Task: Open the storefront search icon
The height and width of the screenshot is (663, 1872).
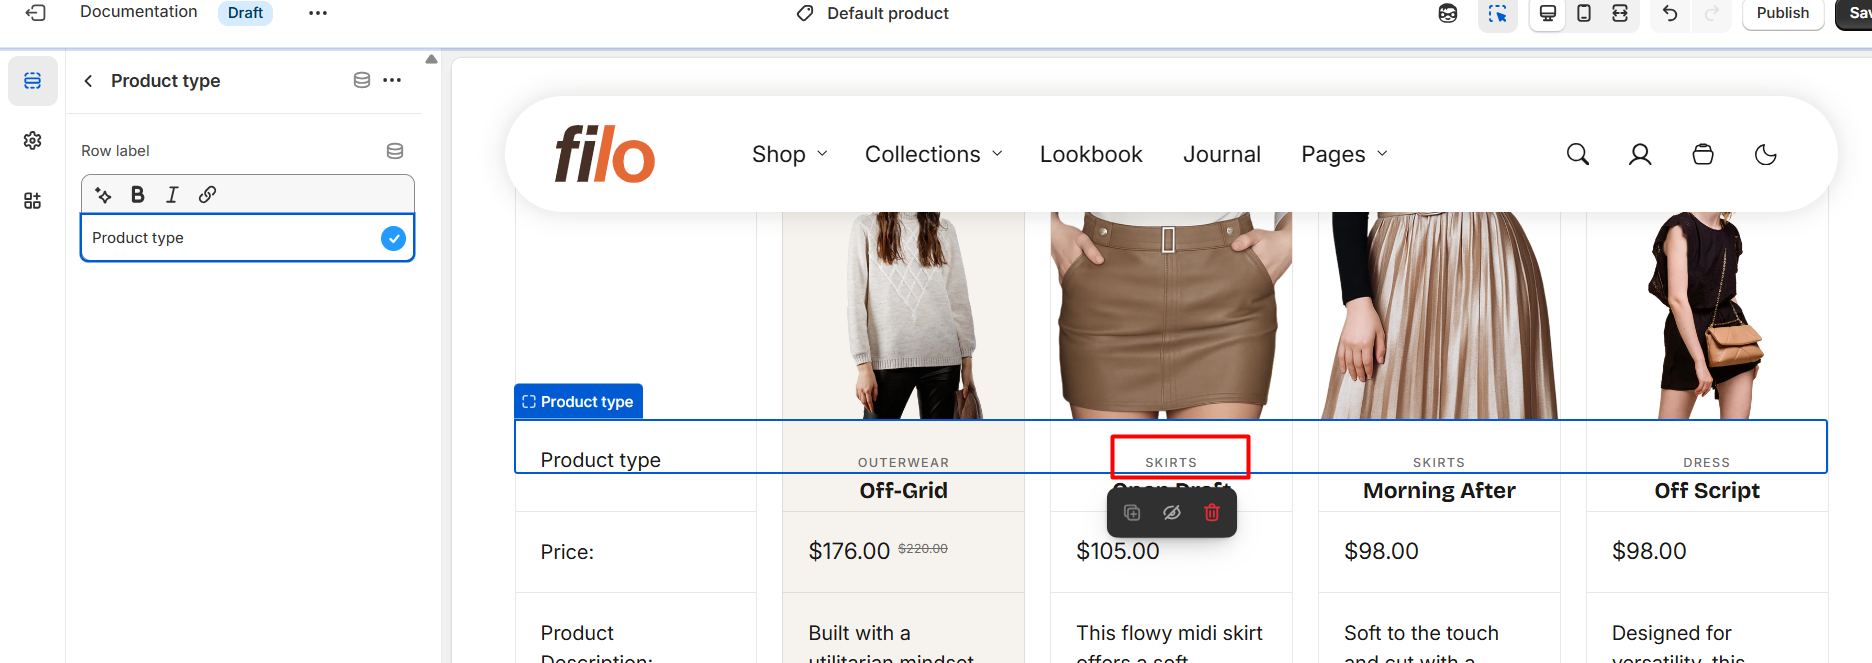Action: coord(1578,154)
